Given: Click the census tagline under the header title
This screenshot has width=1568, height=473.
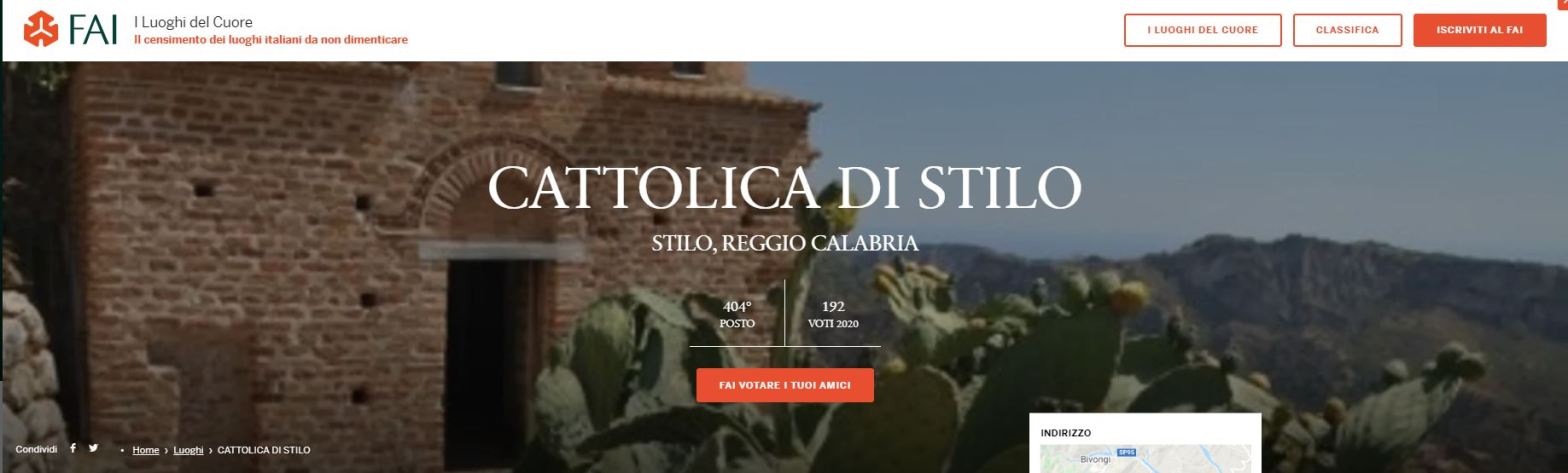Looking at the screenshot, I should [271, 40].
